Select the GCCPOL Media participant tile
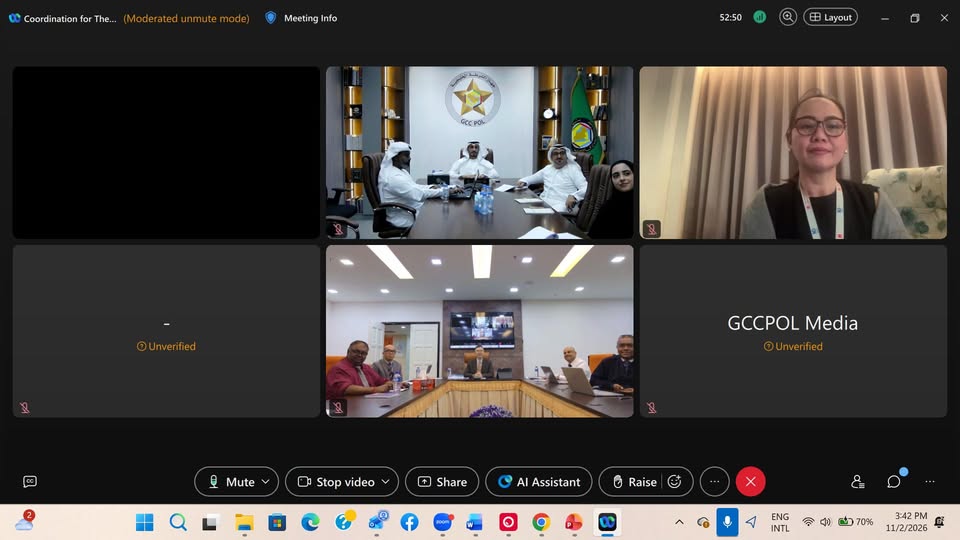Viewport: 960px width, 540px height. [793, 331]
